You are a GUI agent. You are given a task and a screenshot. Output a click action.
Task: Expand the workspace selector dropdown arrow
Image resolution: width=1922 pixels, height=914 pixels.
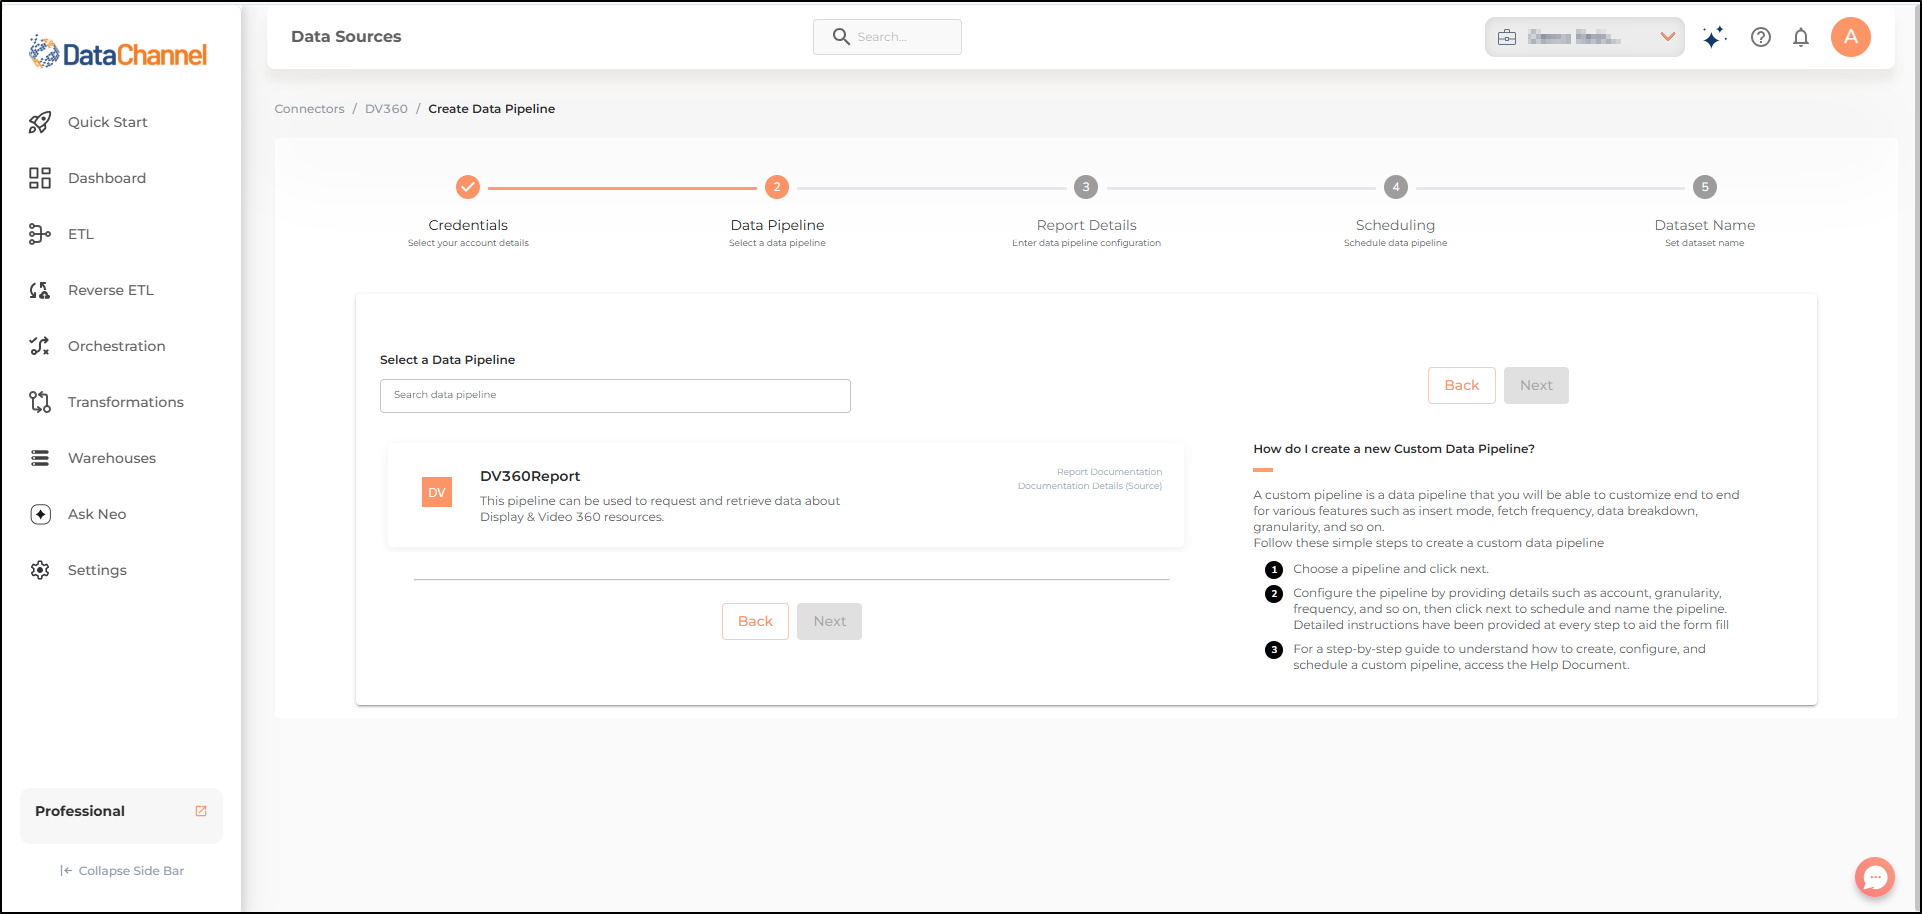[x=1667, y=37]
